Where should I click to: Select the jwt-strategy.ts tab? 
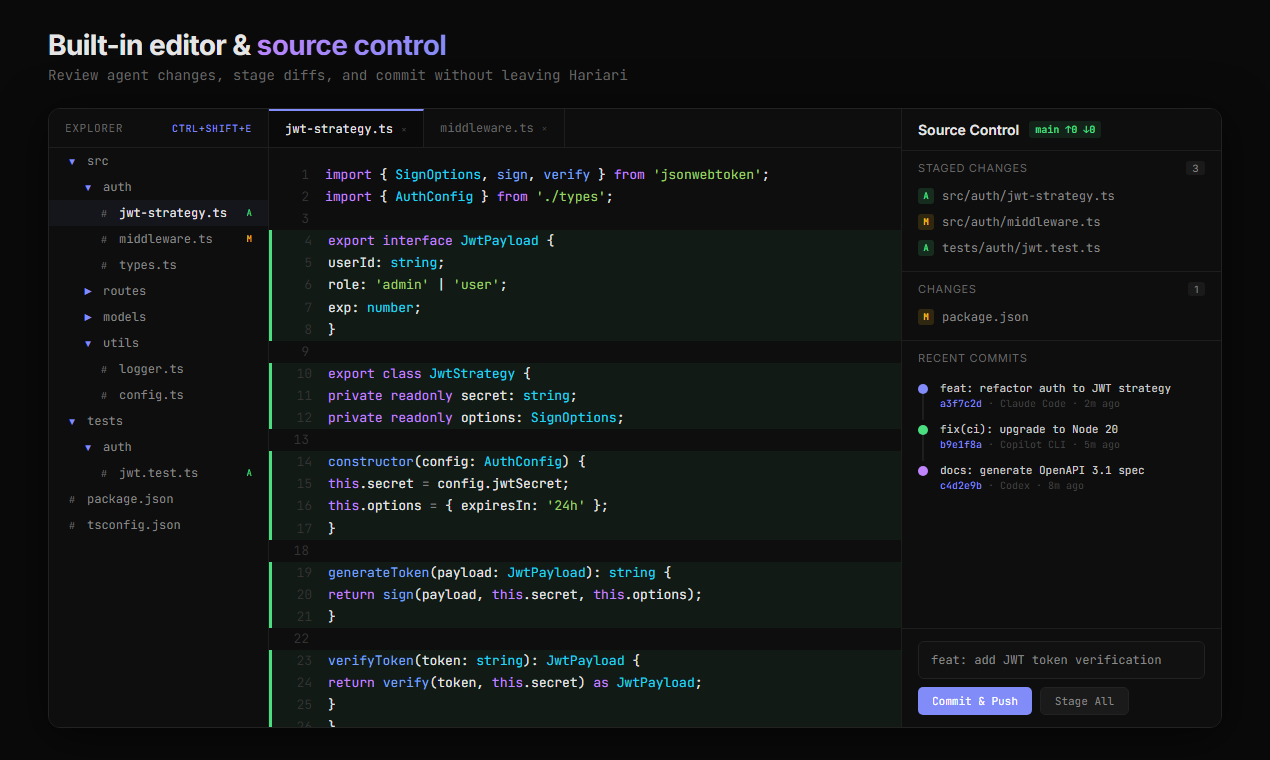coord(339,129)
